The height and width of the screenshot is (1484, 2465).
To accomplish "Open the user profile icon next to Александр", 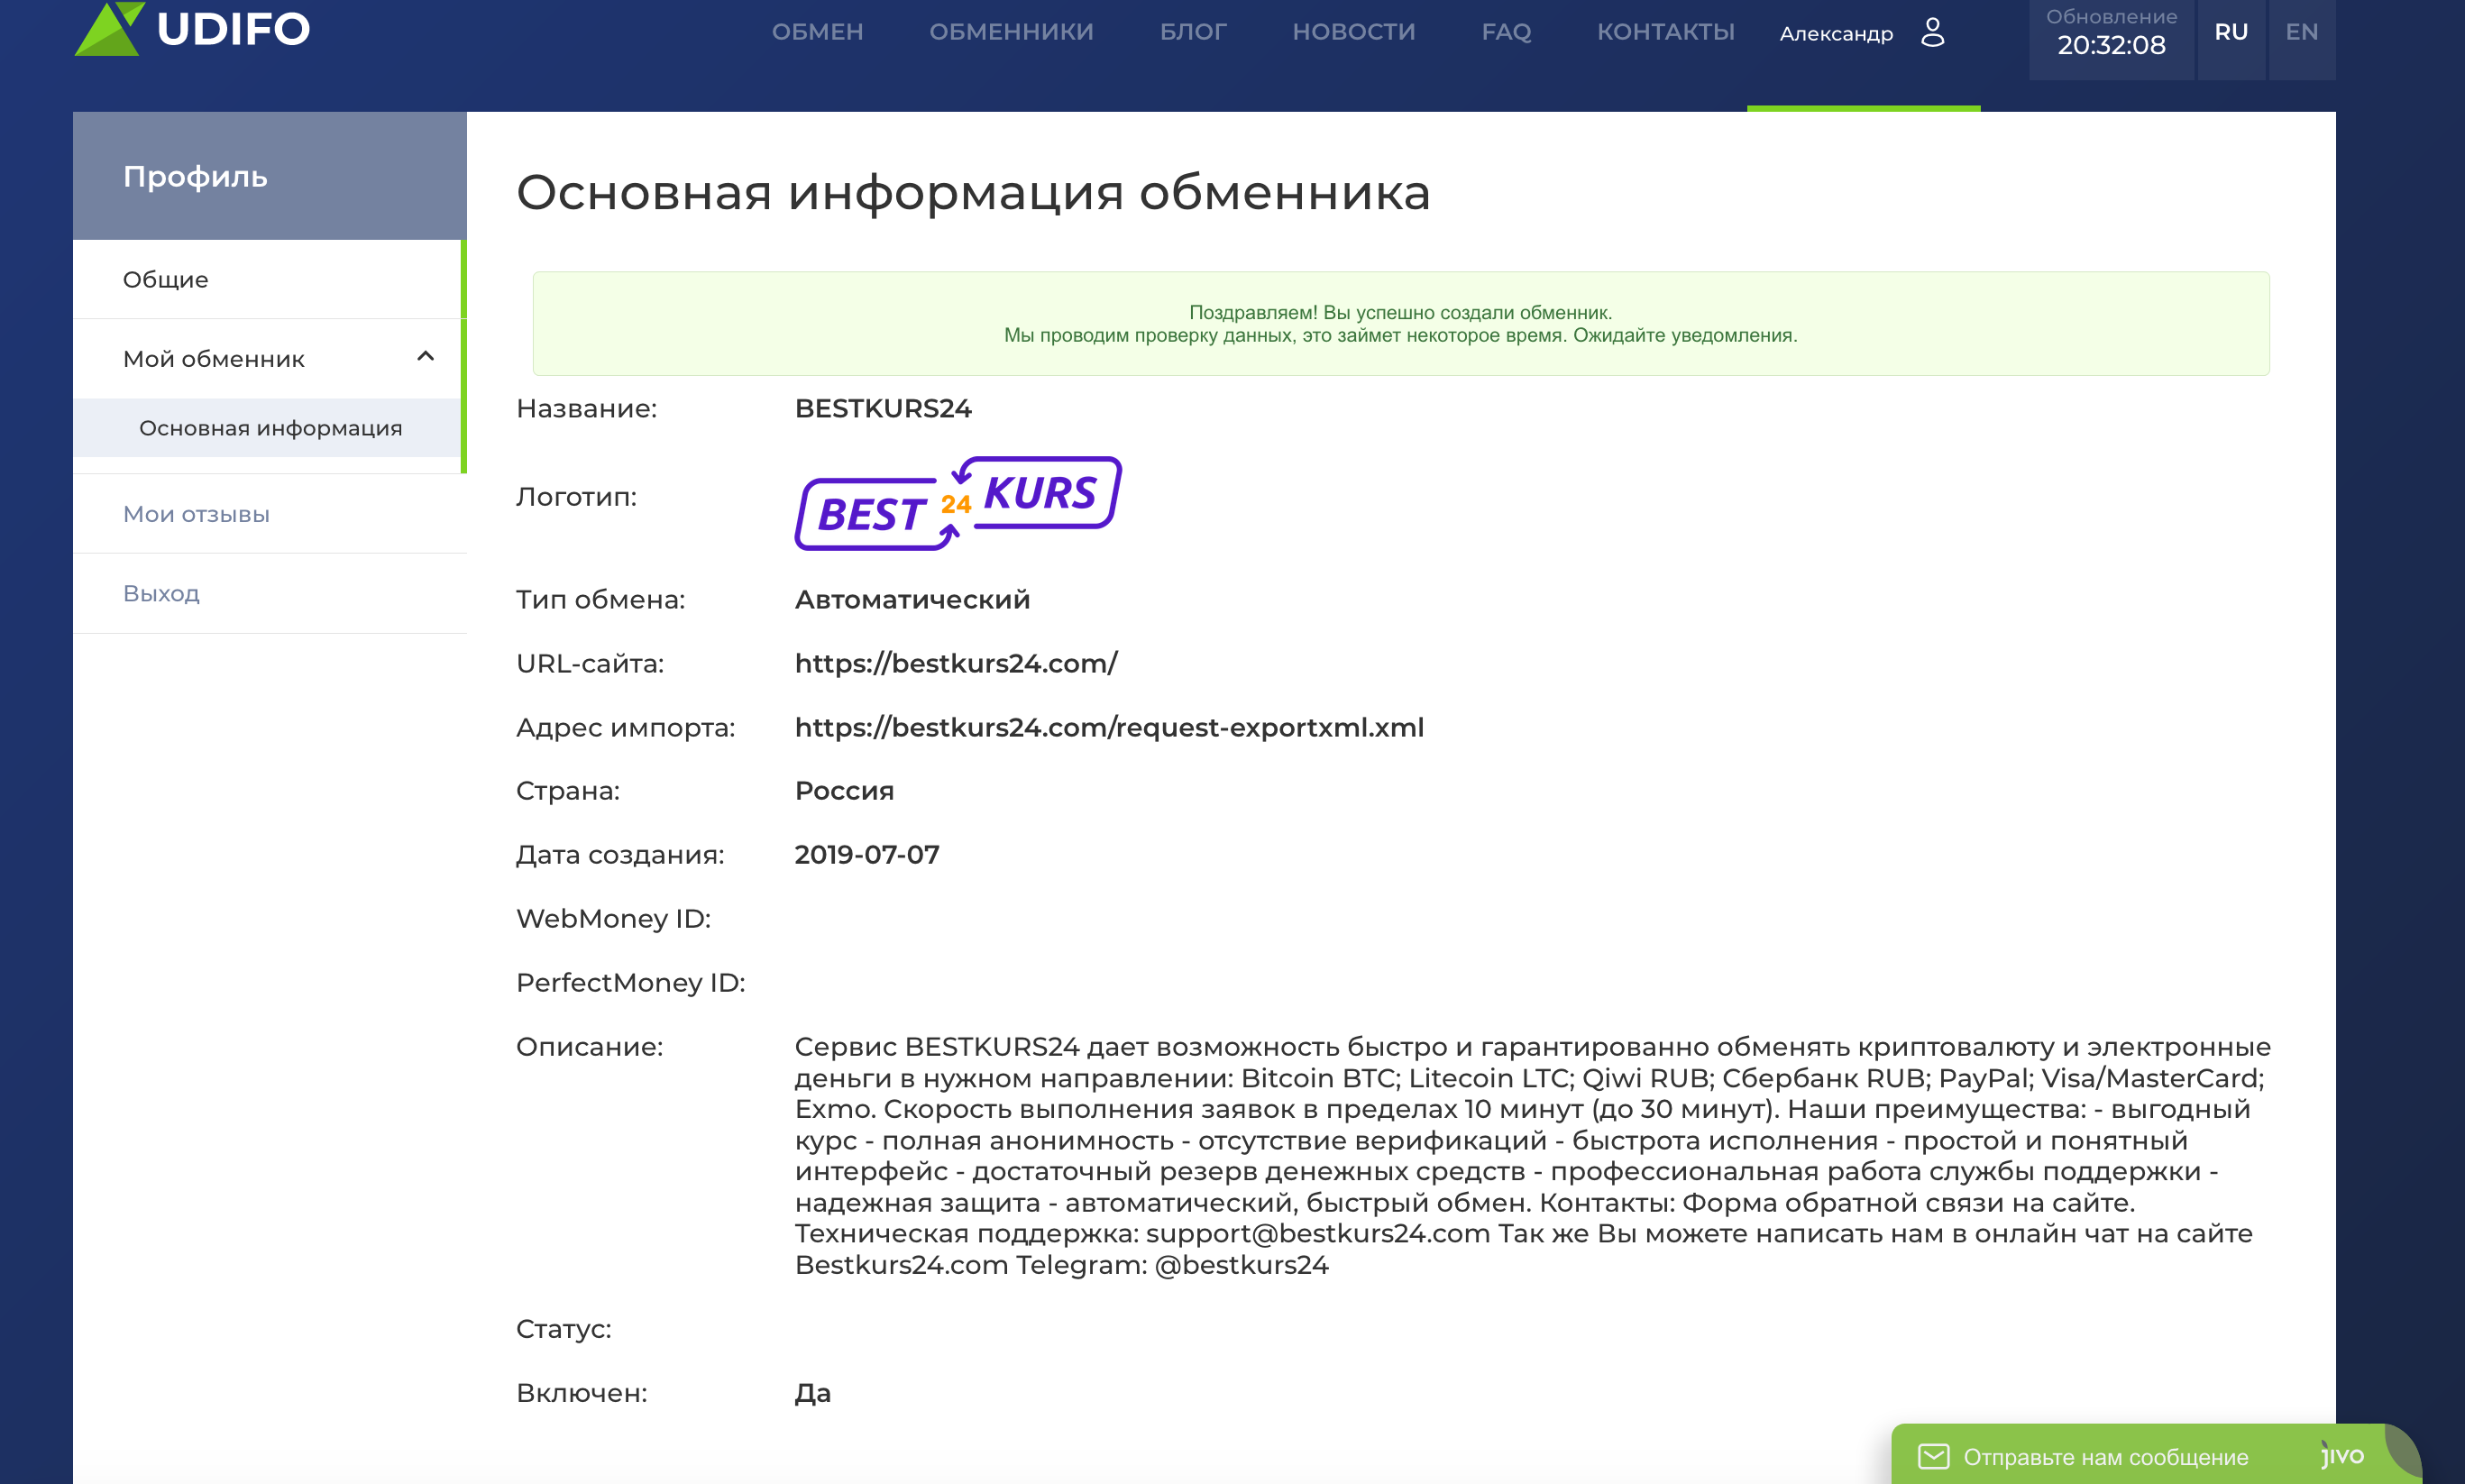I will (x=1933, y=32).
